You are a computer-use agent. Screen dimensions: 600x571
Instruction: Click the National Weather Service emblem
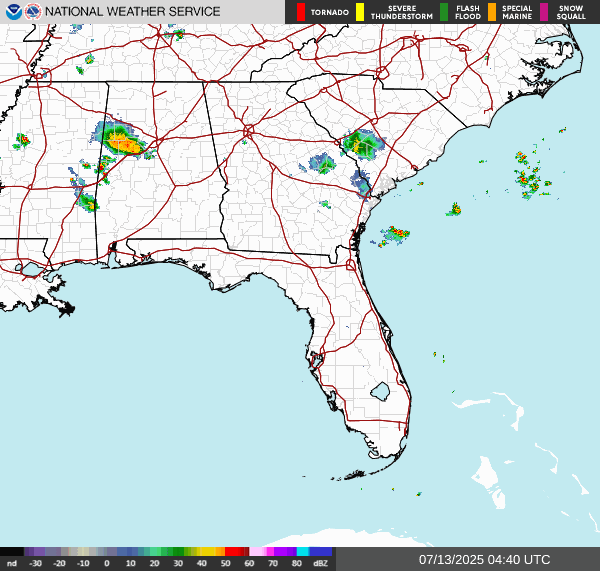[x=33, y=12]
